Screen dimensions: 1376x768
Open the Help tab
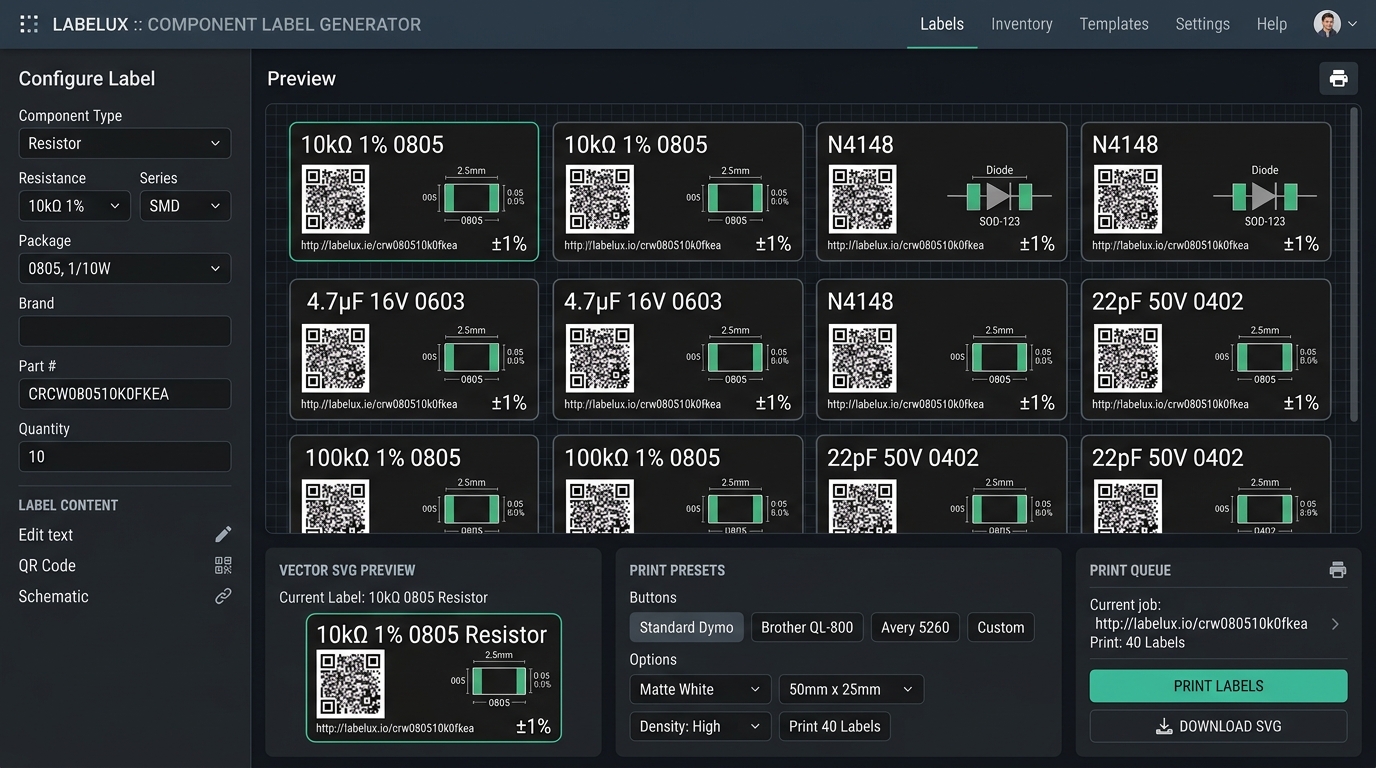(x=1272, y=24)
